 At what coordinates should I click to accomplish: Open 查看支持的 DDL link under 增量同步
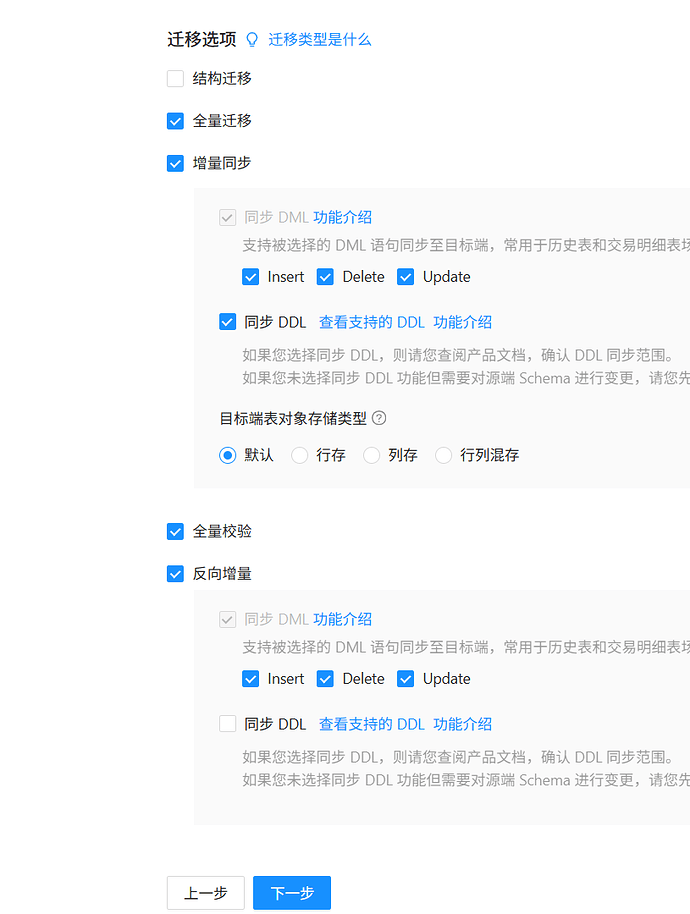tap(372, 322)
